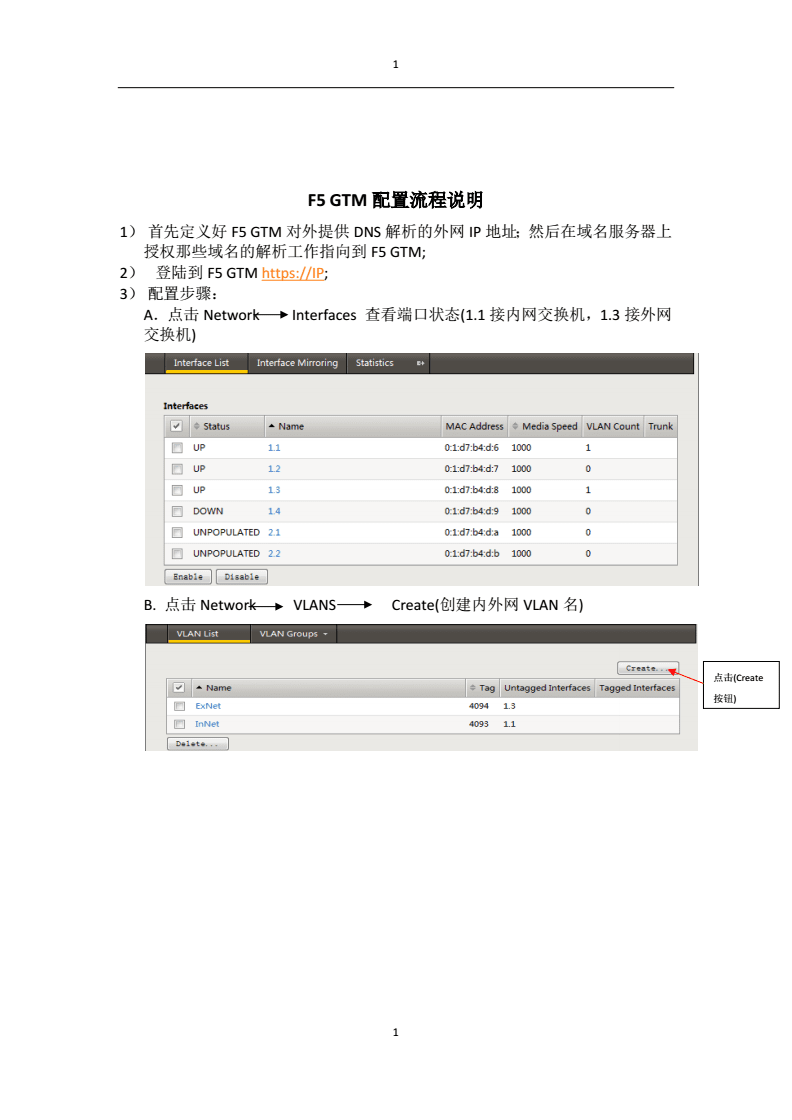Viewport: 792px width, 1120px height.
Task: Click the DOWN status text
Action: tap(208, 511)
